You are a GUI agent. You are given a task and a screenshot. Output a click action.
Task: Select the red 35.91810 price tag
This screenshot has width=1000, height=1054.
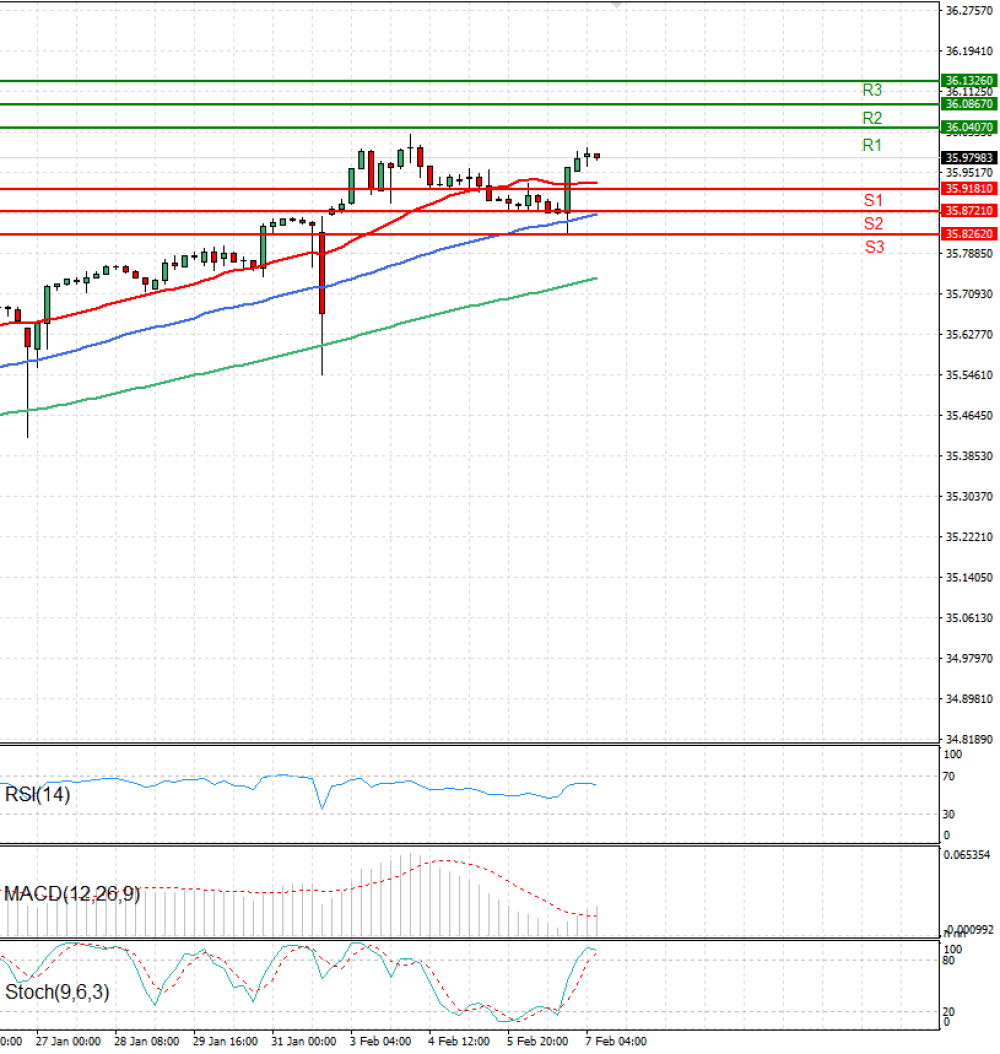[x=969, y=189]
